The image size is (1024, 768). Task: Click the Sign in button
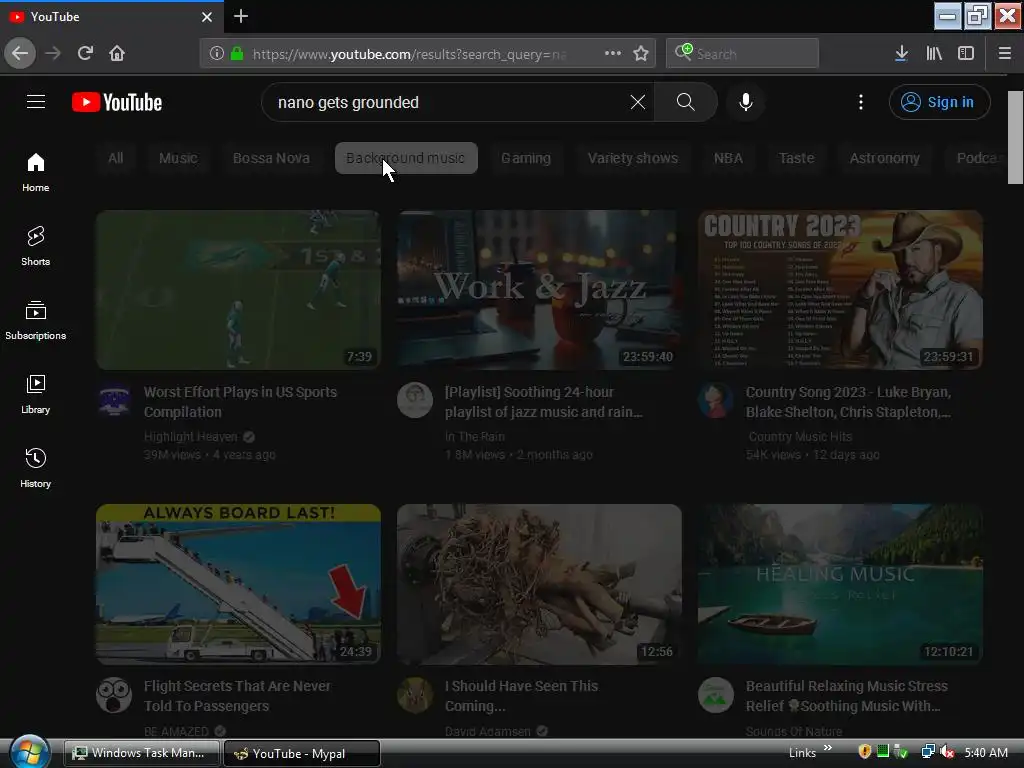[x=939, y=102]
